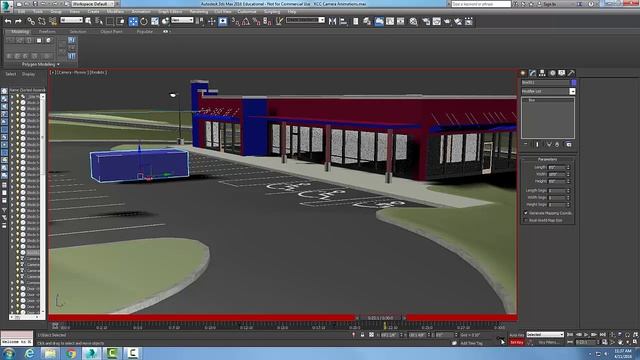Image resolution: width=640 pixels, height=360 pixels.
Task: Click the Selection Lock toggle padlock
Action: tap(362, 335)
